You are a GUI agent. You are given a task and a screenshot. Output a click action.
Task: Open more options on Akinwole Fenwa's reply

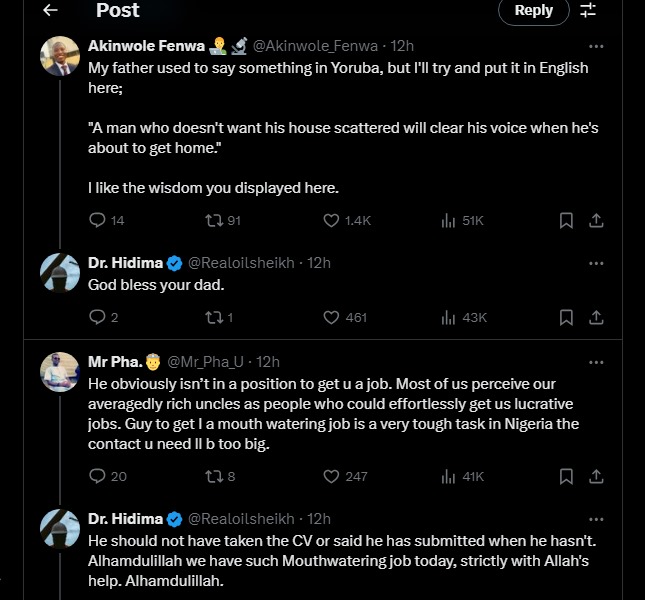click(596, 46)
